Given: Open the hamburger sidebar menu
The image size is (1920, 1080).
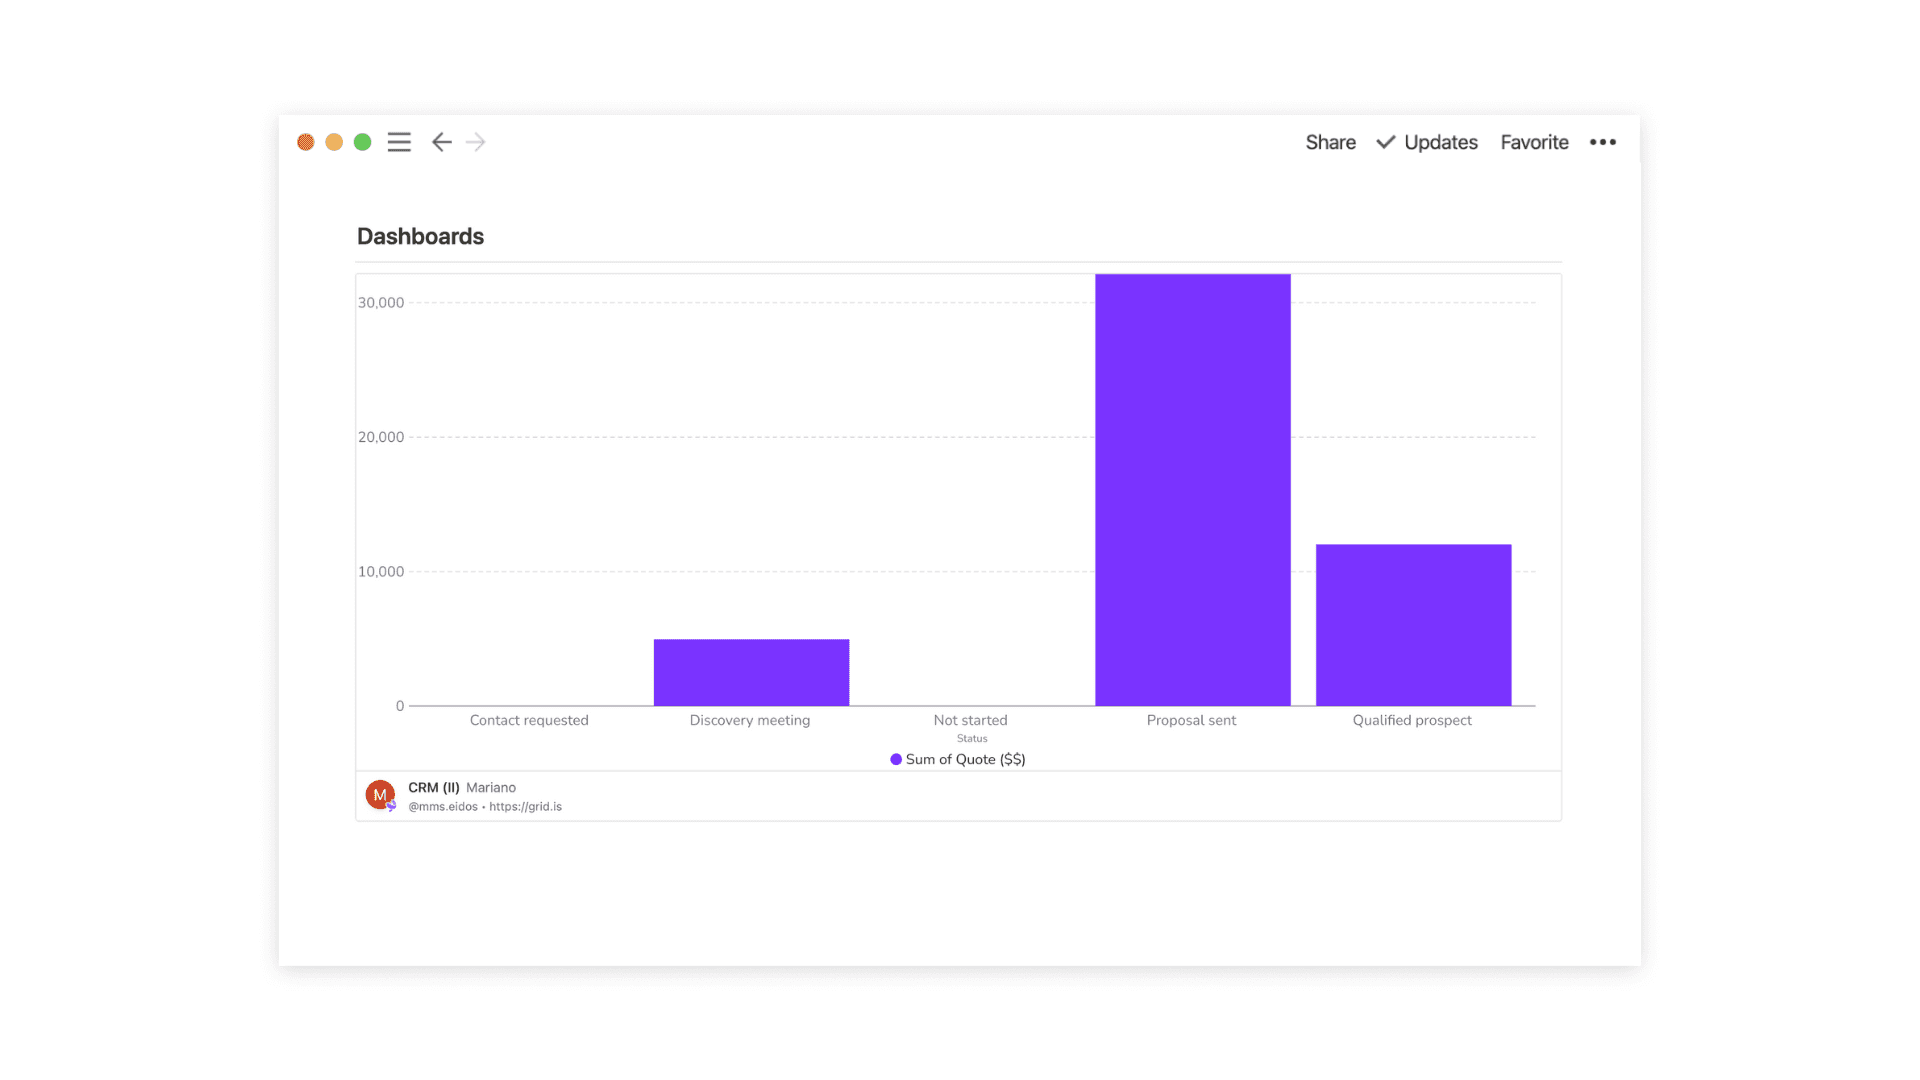Looking at the screenshot, I should [x=399, y=142].
